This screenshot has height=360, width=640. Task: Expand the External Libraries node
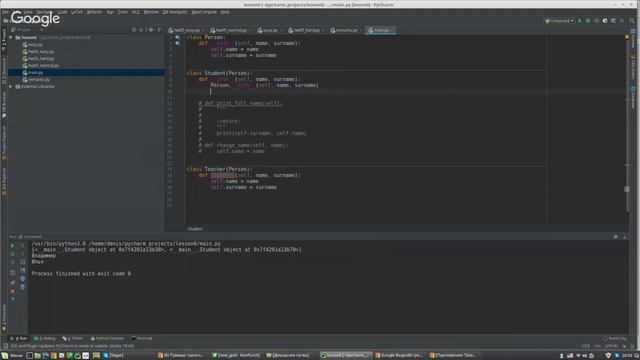11,87
